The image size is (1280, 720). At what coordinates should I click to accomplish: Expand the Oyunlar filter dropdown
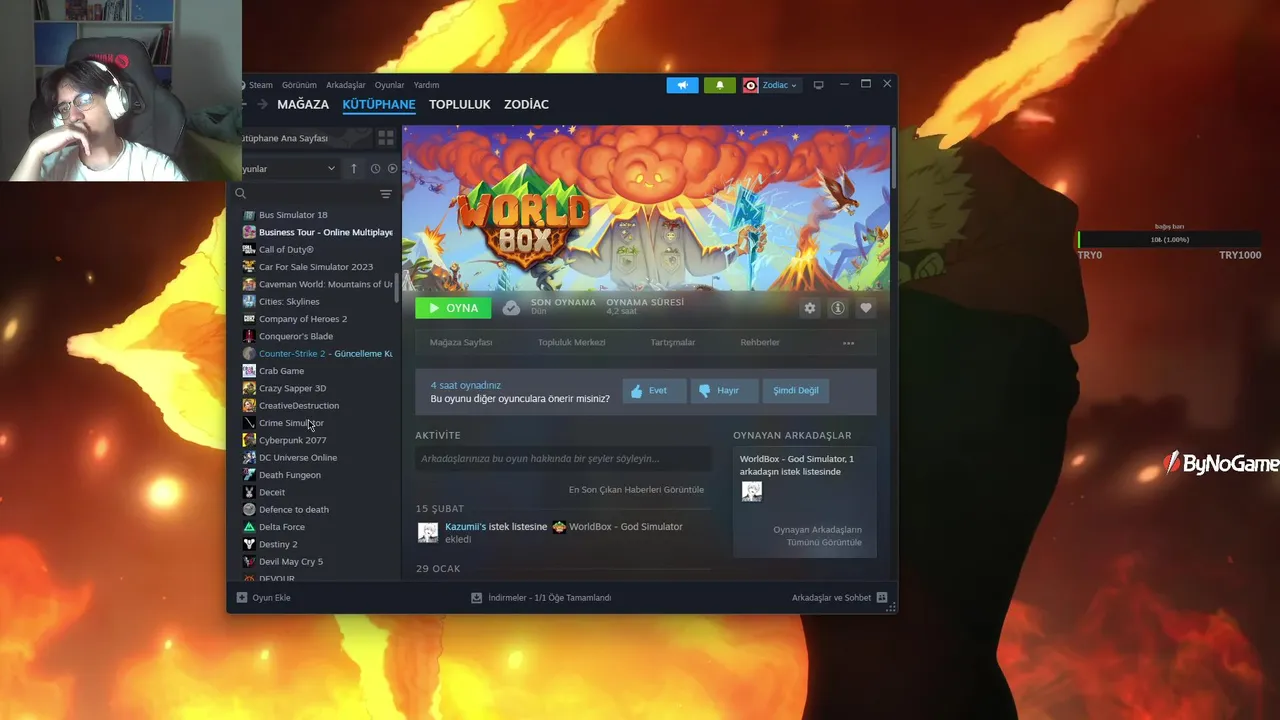(x=288, y=169)
